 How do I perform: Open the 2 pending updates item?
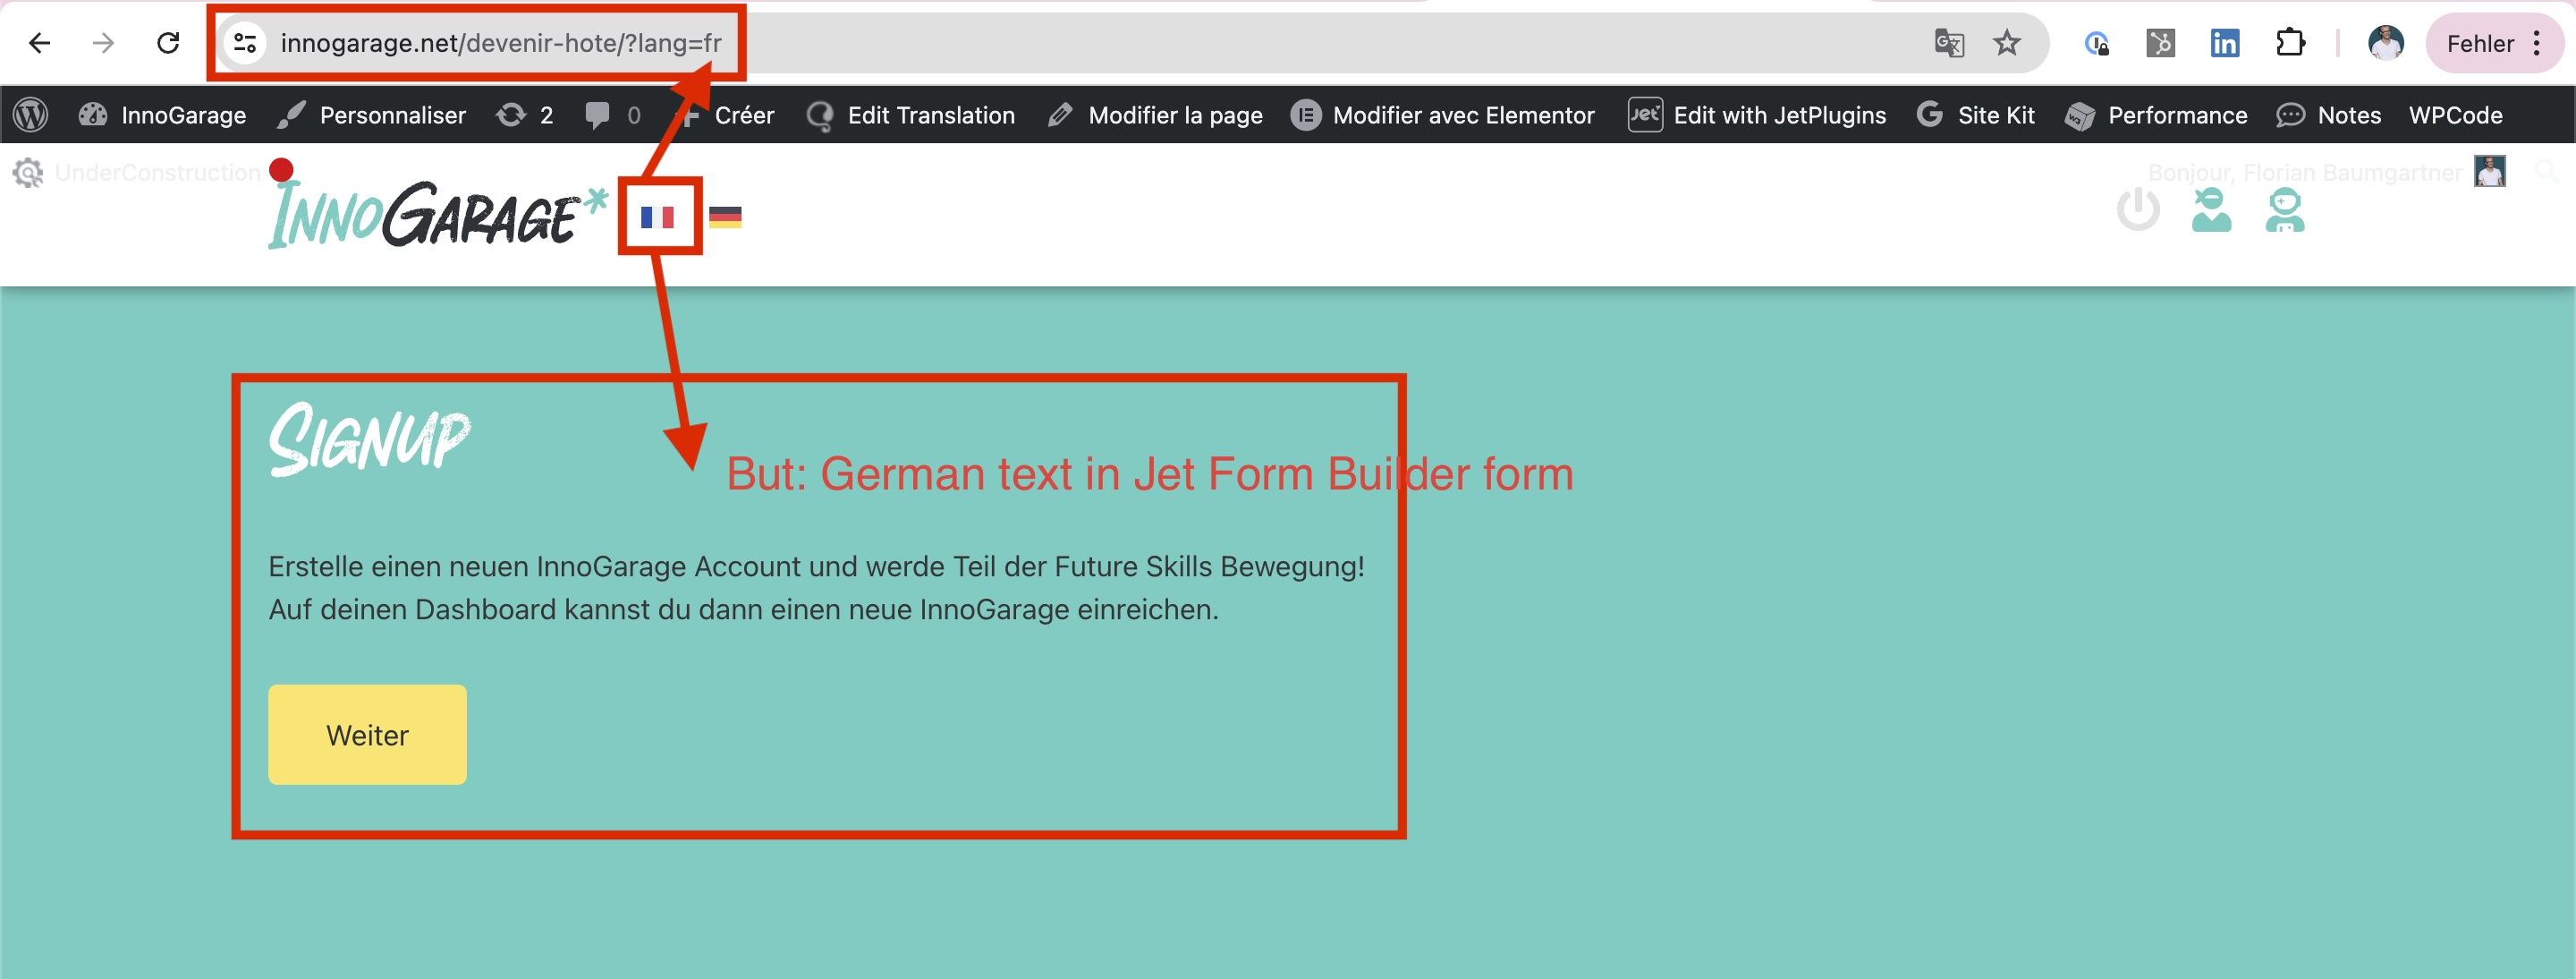coord(524,115)
